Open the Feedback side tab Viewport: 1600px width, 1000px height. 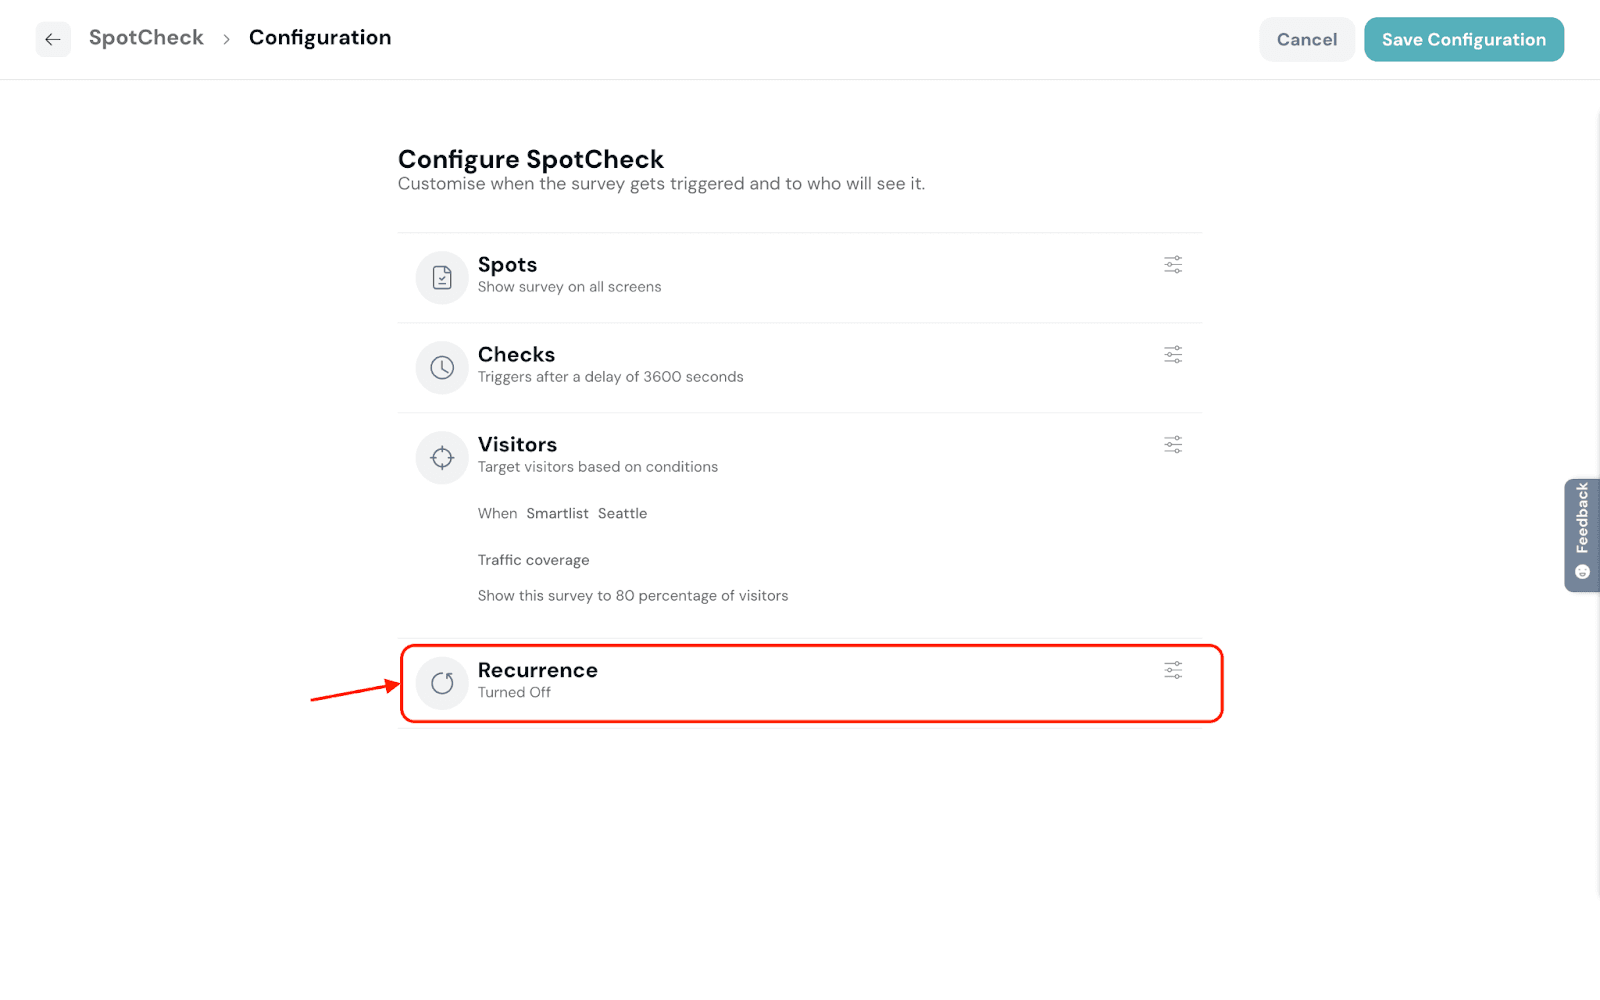coord(1581,534)
